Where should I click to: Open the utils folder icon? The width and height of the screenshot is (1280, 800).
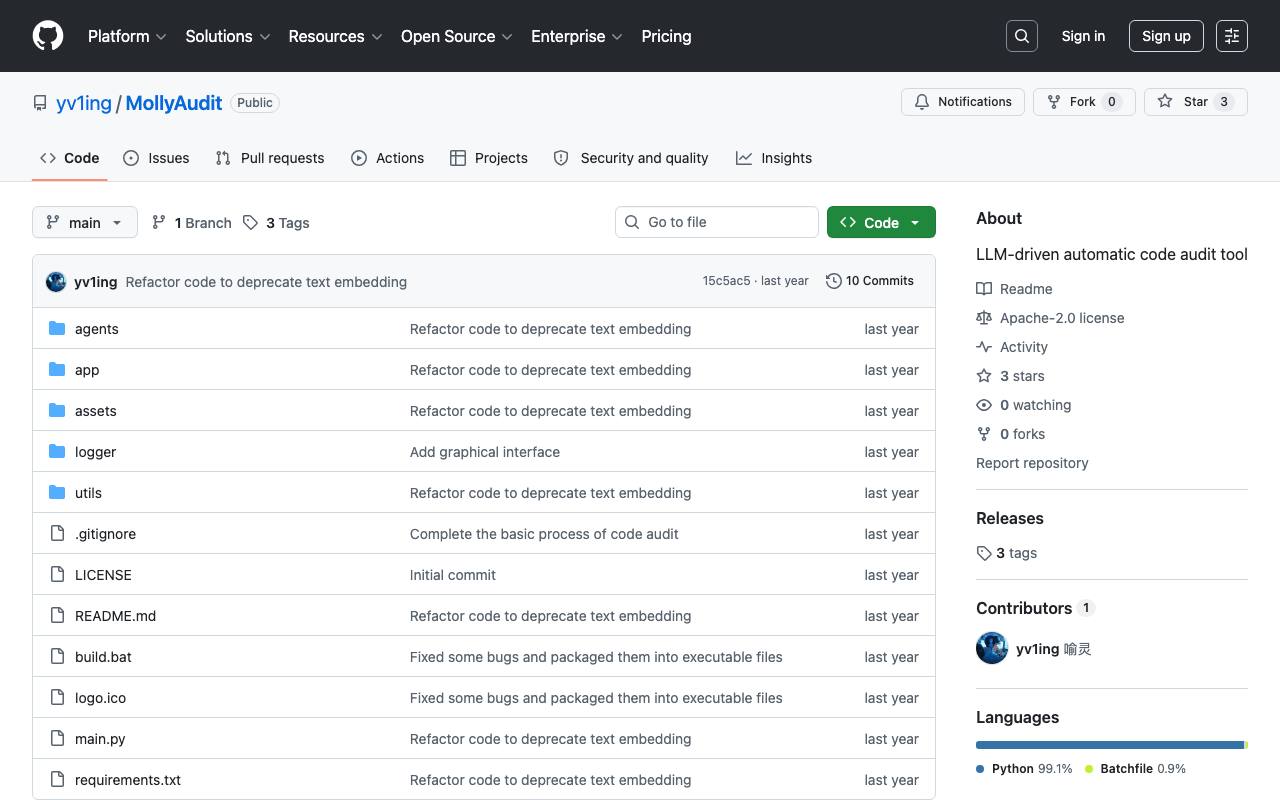coord(57,493)
